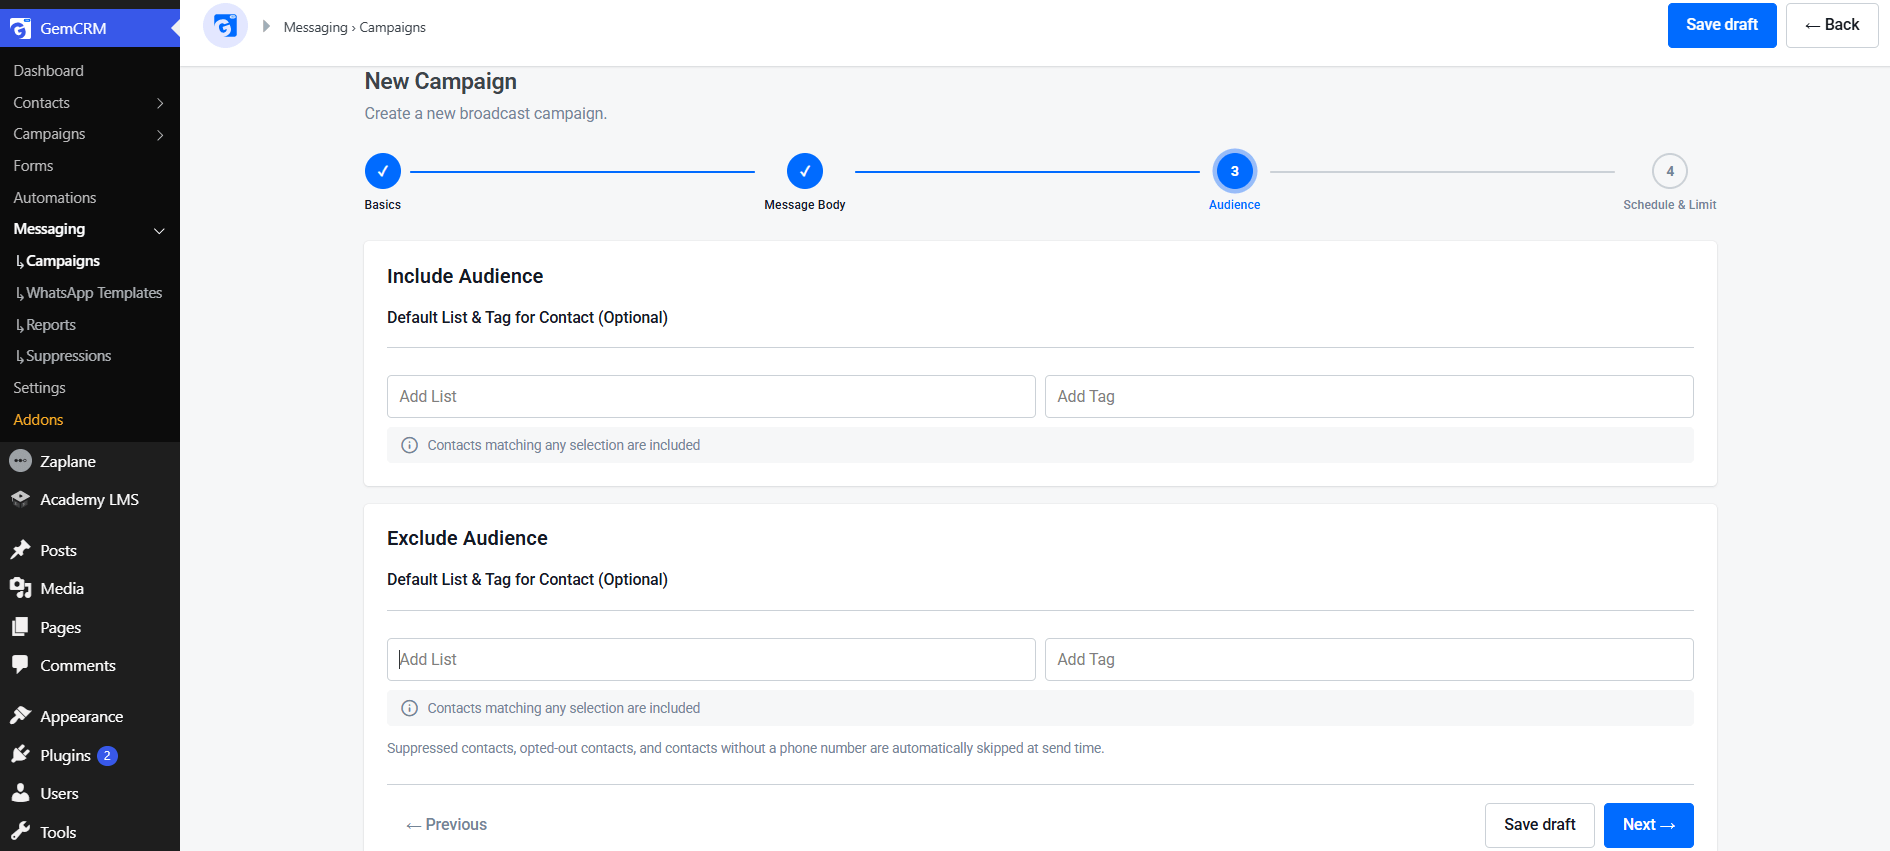Image resolution: width=1890 pixels, height=851 pixels.
Task: Go to the Basics step circle
Action: [383, 171]
